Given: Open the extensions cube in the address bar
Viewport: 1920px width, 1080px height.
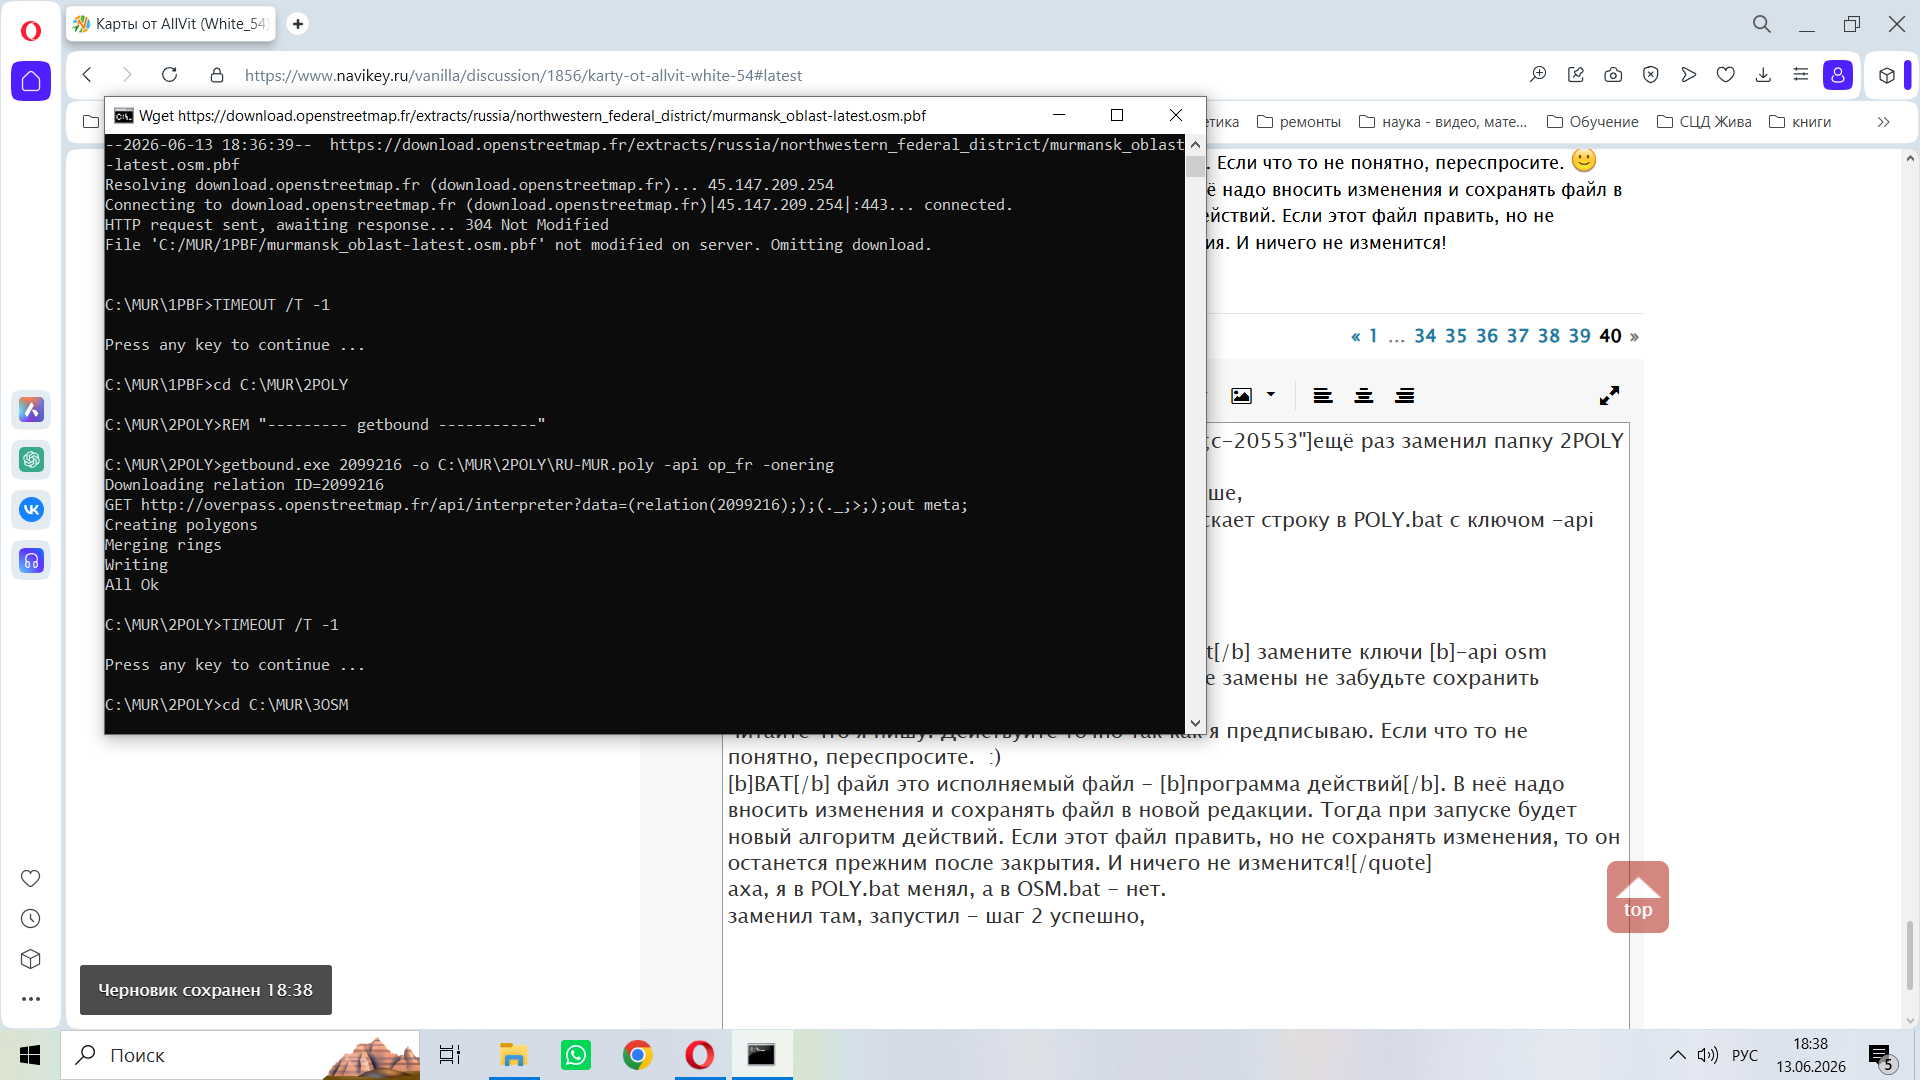Looking at the screenshot, I should [1887, 75].
